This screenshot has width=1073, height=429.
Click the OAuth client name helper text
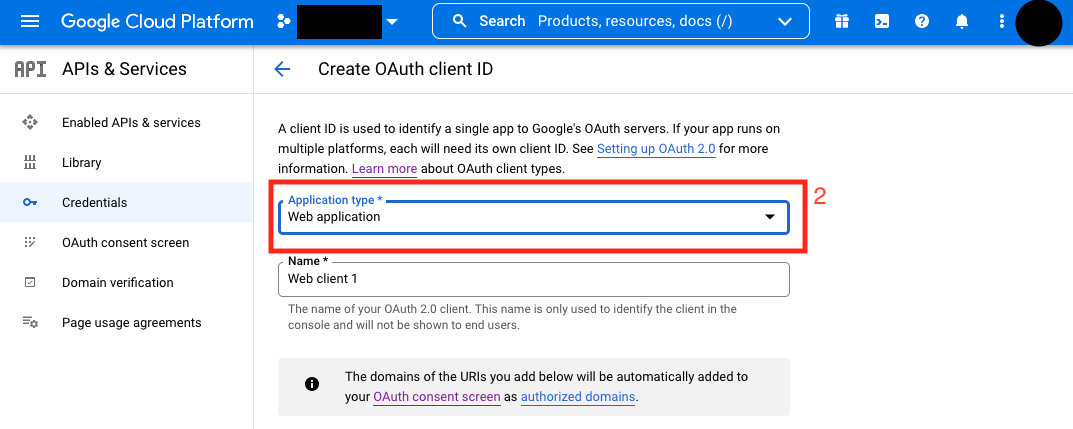513,317
